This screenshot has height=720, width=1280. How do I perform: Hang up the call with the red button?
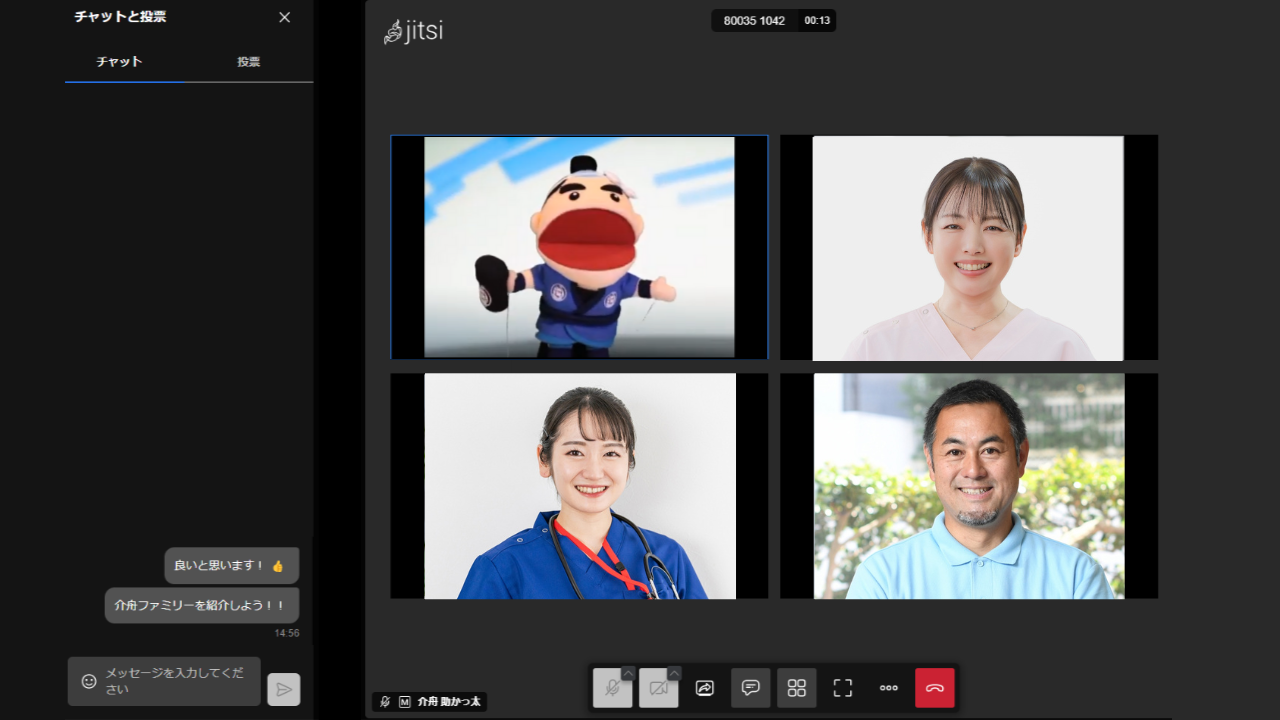pyautogui.click(x=934, y=688)
